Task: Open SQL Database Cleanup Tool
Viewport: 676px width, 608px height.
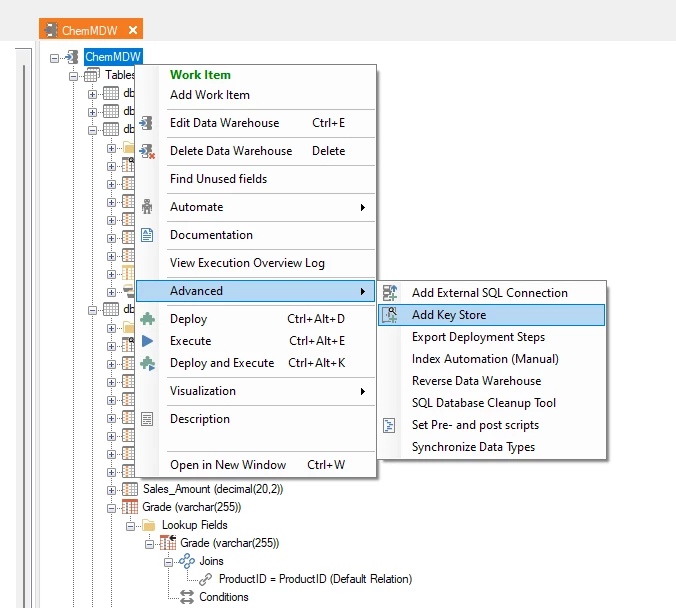Action: (491, 403)
